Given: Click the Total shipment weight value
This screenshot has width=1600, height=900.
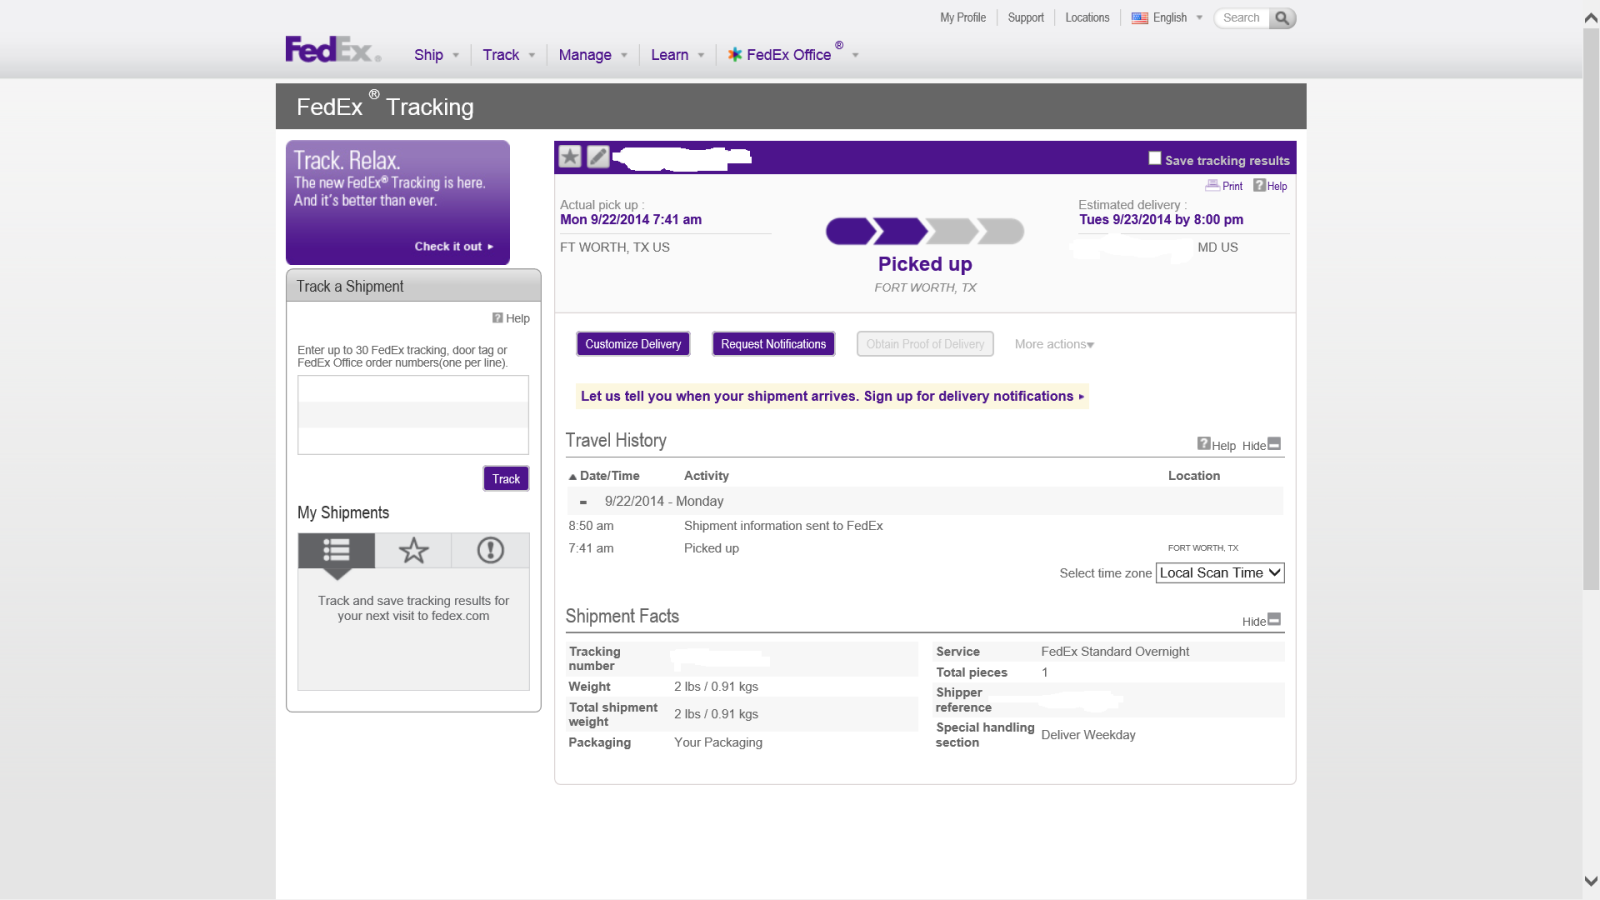Looking at the screenshot, I should point(716,715).
